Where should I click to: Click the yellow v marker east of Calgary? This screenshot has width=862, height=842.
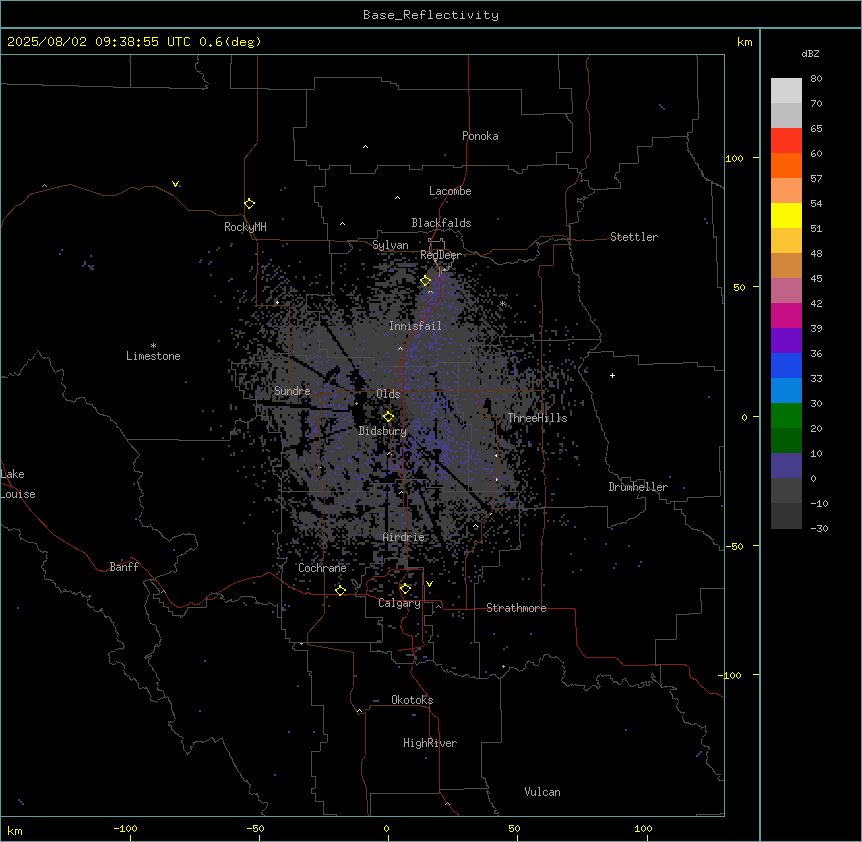pyautogui.click(x=429, y=584)
